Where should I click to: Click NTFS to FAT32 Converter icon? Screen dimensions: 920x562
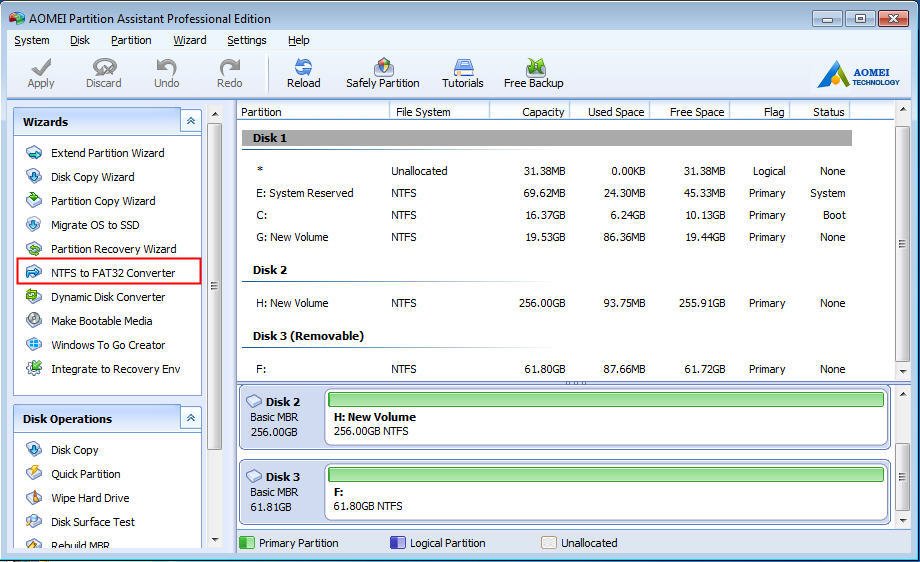tap(34, 272)
